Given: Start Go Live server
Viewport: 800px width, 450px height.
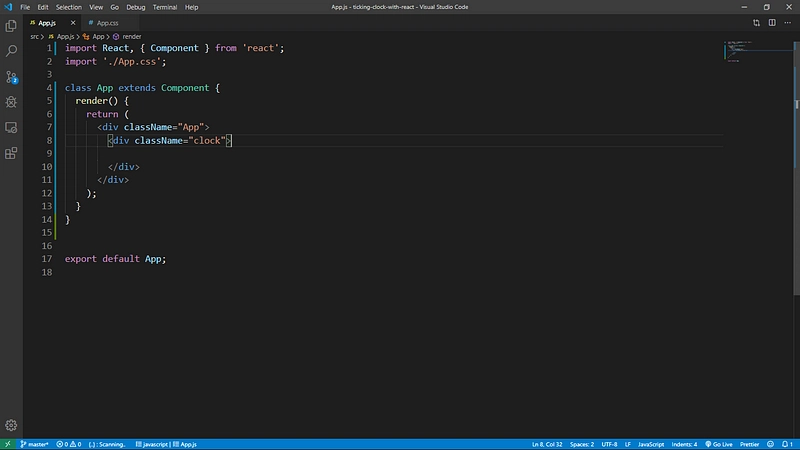Looking at the screenshot, I should click(x=718, y=444).
